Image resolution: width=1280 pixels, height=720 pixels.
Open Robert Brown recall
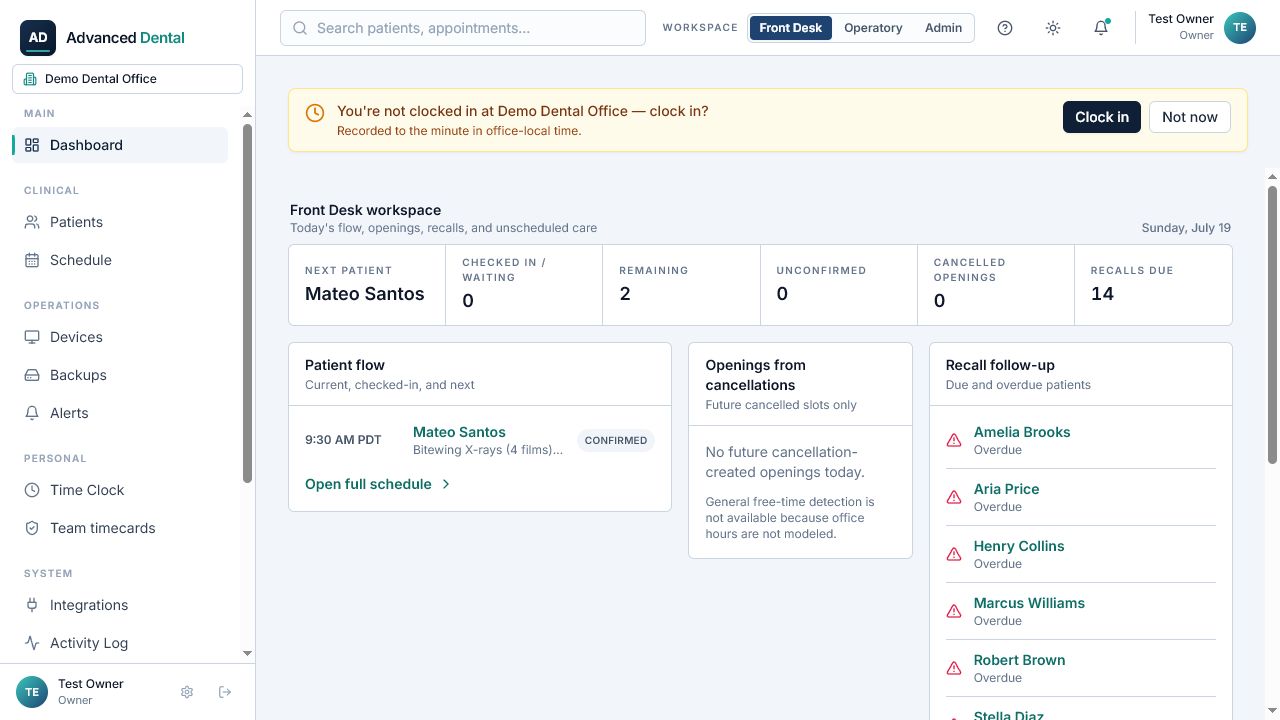click(x=1019, y=660)
